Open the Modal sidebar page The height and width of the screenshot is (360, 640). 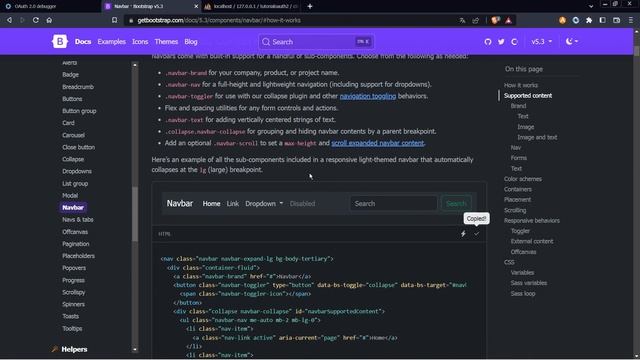click(x=70, y=196)
